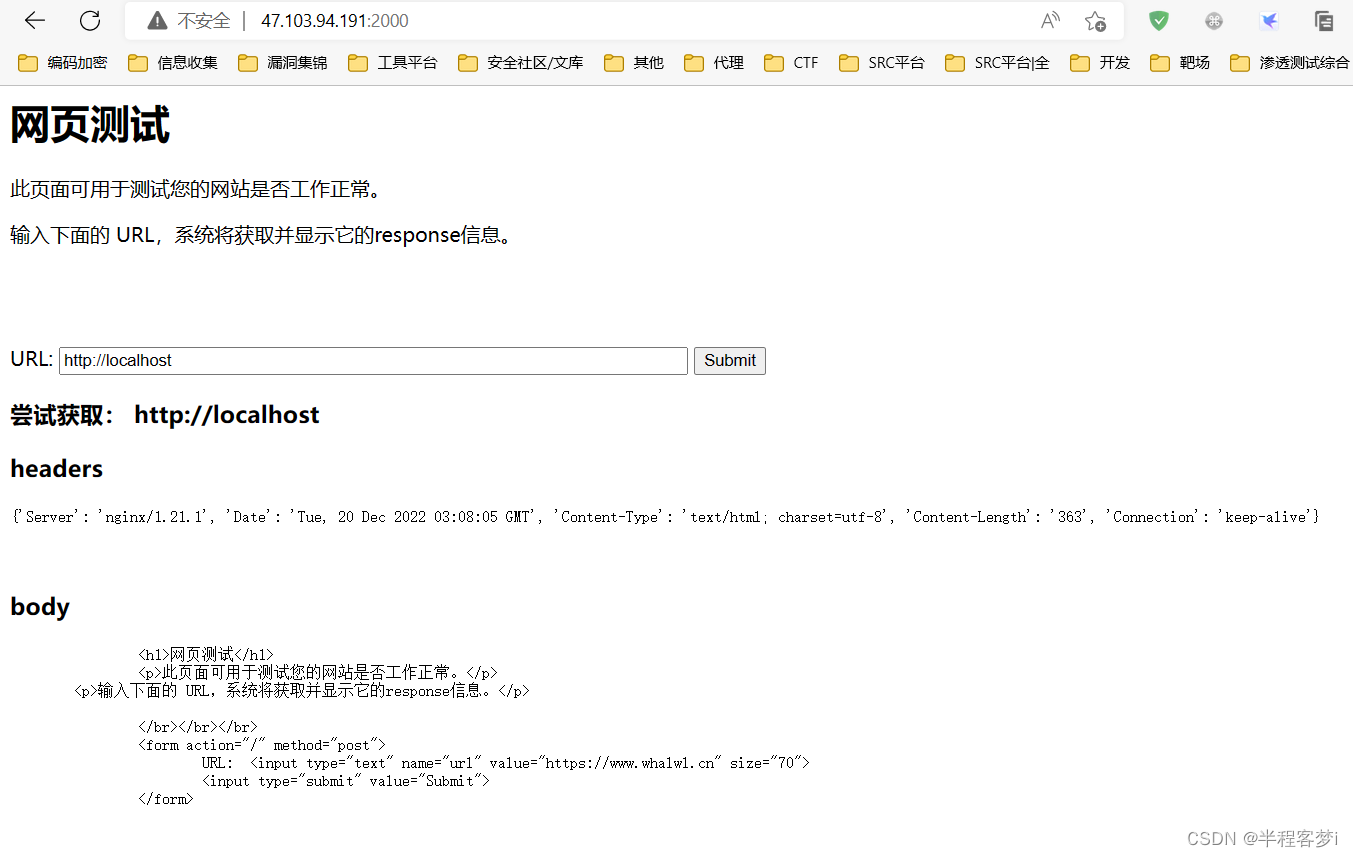
Task: Click the input type="submit" code line
Action: coord(346,781)
